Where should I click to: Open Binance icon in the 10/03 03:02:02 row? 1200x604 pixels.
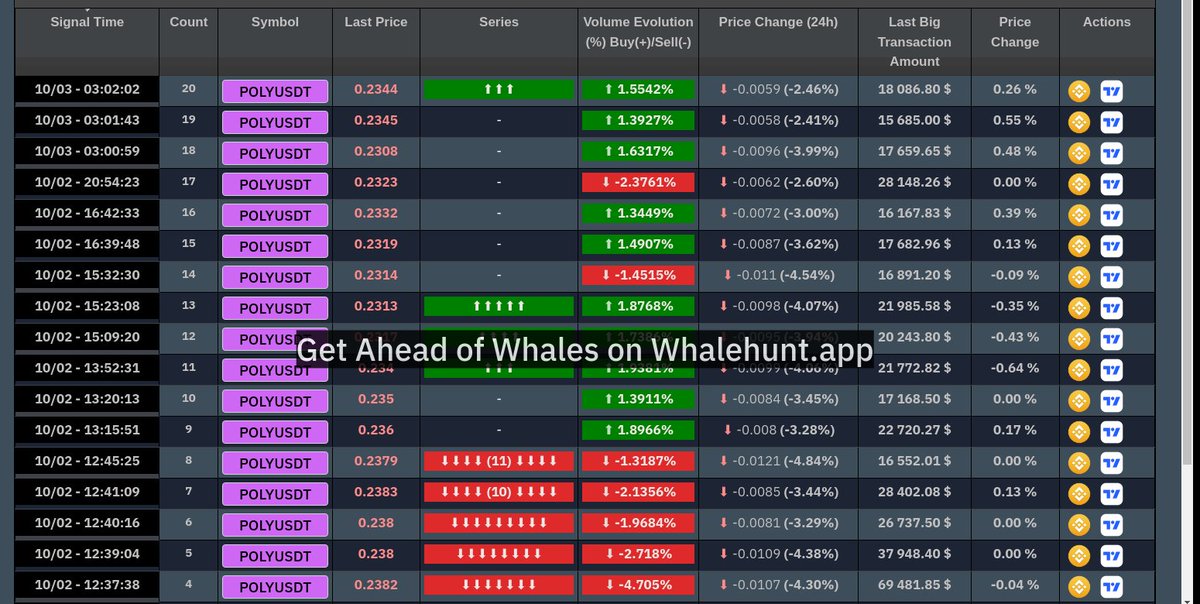(x=1079, y=91)
